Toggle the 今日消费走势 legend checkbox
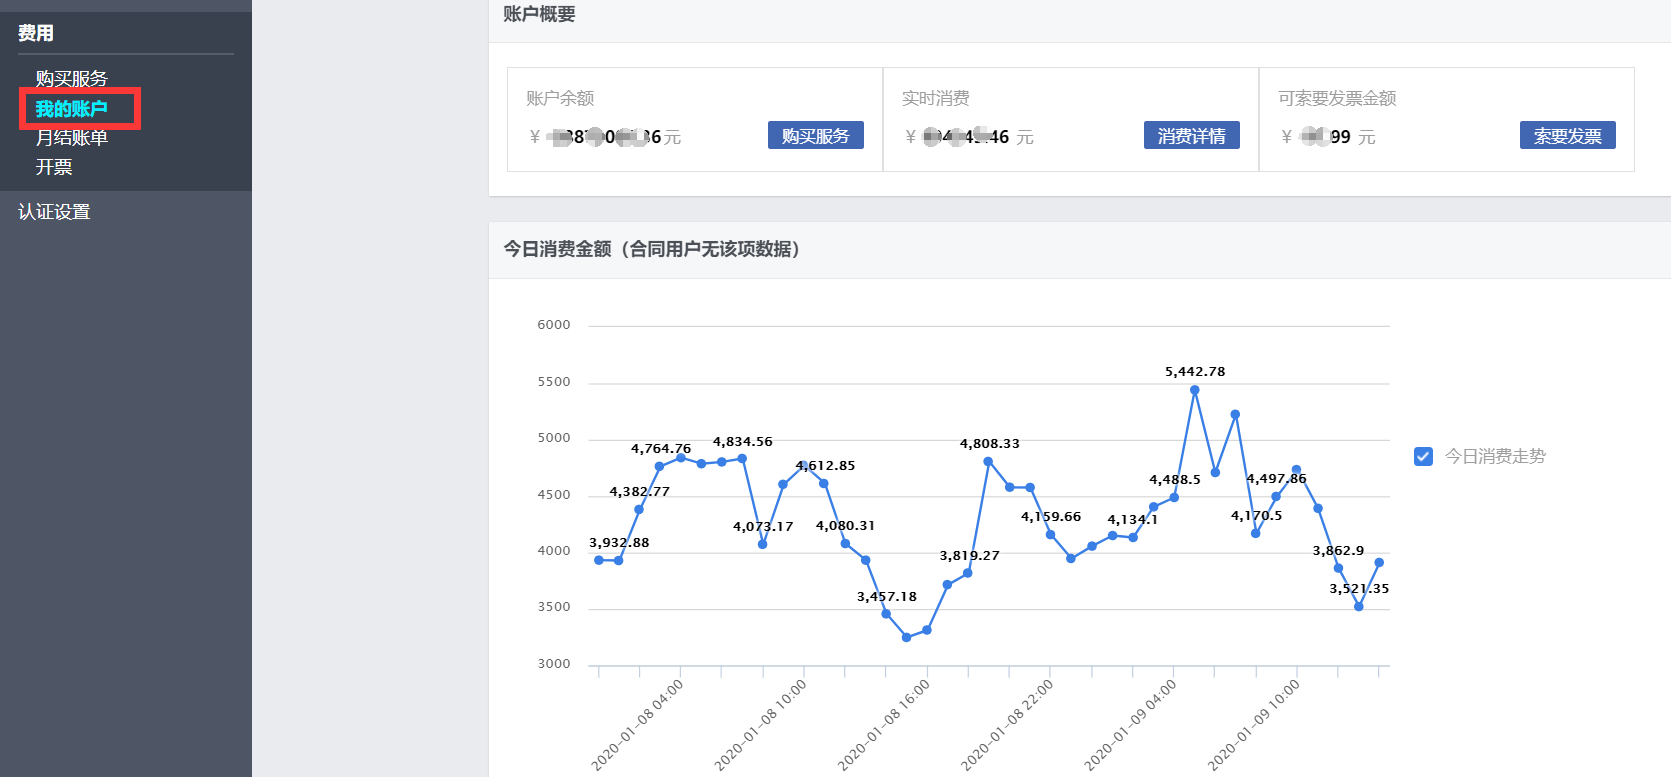The image size is (1671, 777). point(1423,456)
